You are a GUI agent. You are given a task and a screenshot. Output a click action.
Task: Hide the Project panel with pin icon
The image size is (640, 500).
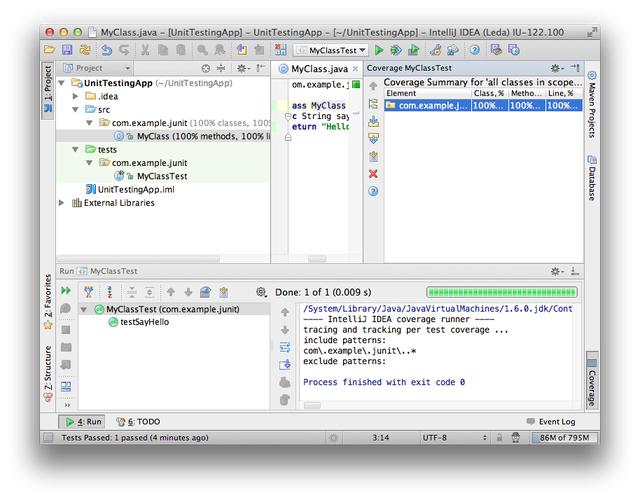click(x=260, y=68)
